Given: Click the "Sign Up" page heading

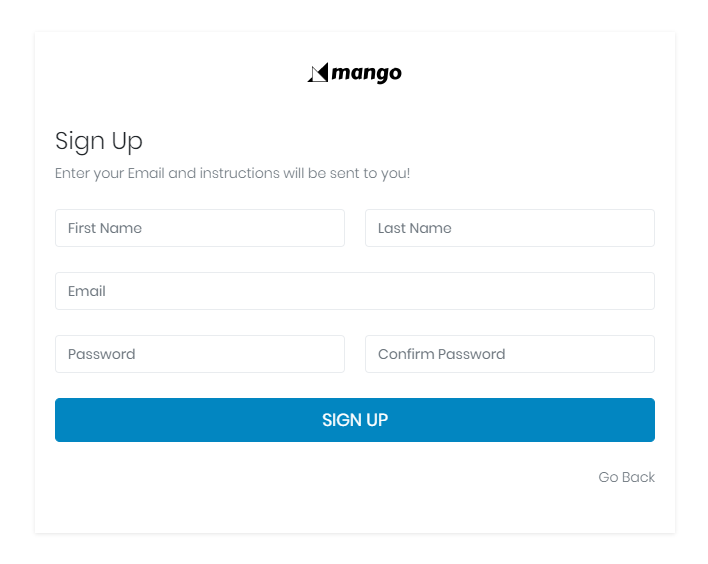Looking at the screenshot, I should tap(99, 140).
